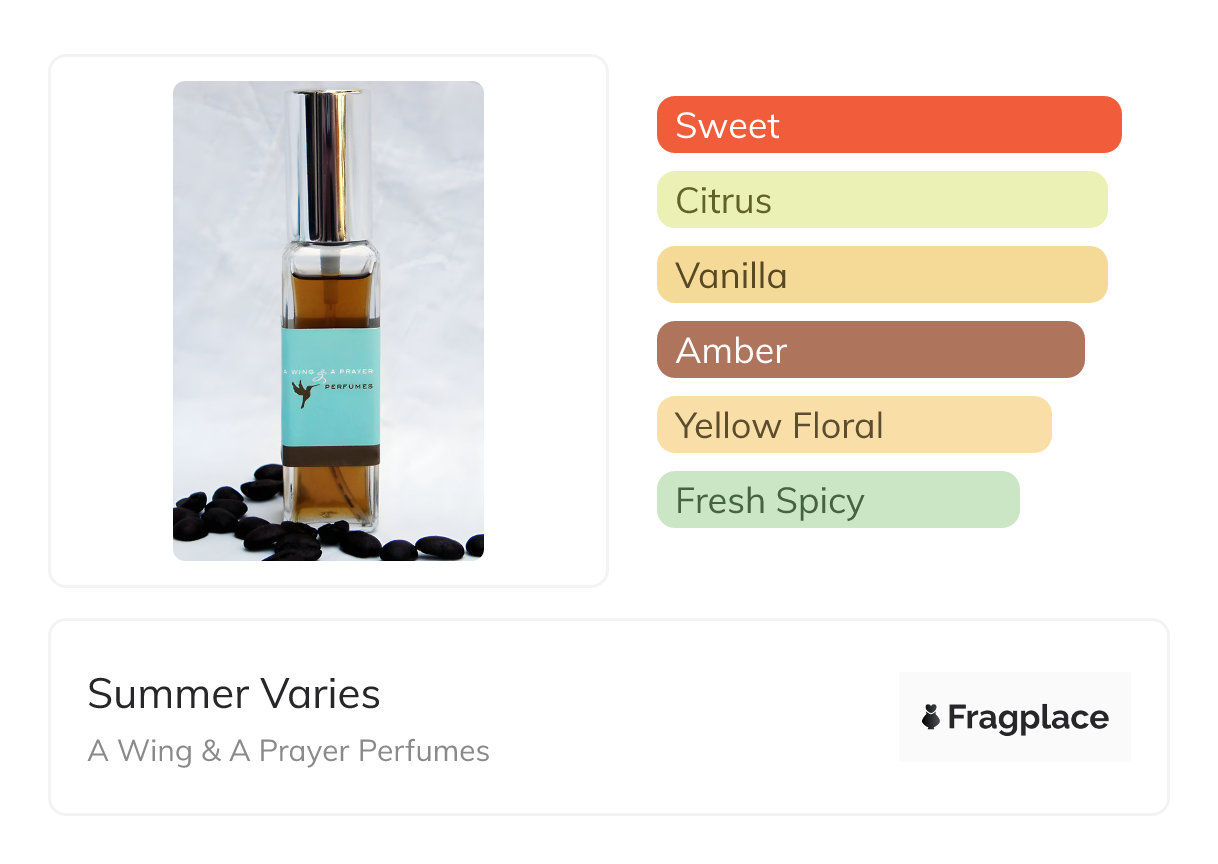This screenshot has height=864, width=1218.
Task: Click the PERFUMES text on bottle label
Action: click(350, 385)
